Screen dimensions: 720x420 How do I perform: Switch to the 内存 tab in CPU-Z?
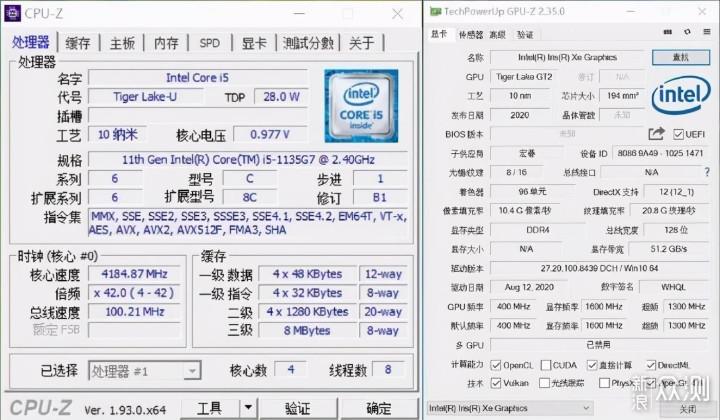click(x=166, y=43)
